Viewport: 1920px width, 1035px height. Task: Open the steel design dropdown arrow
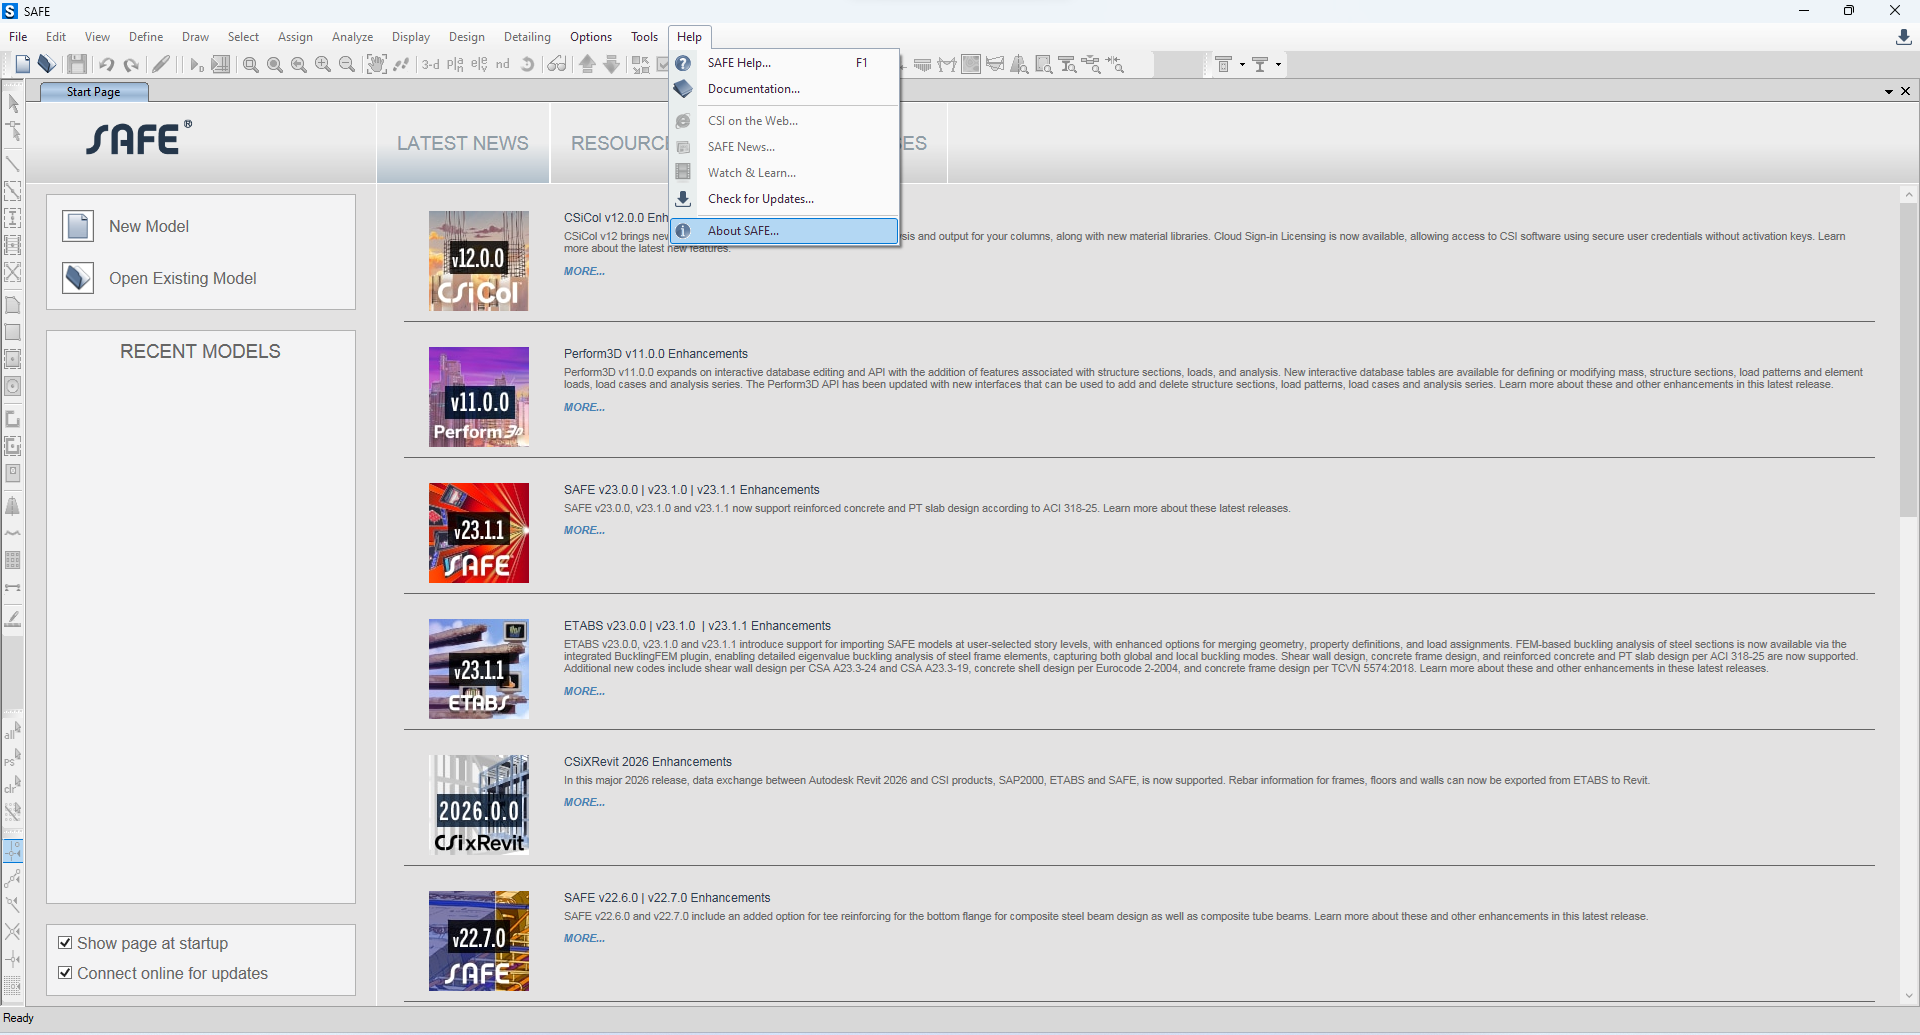[1278, 65]
